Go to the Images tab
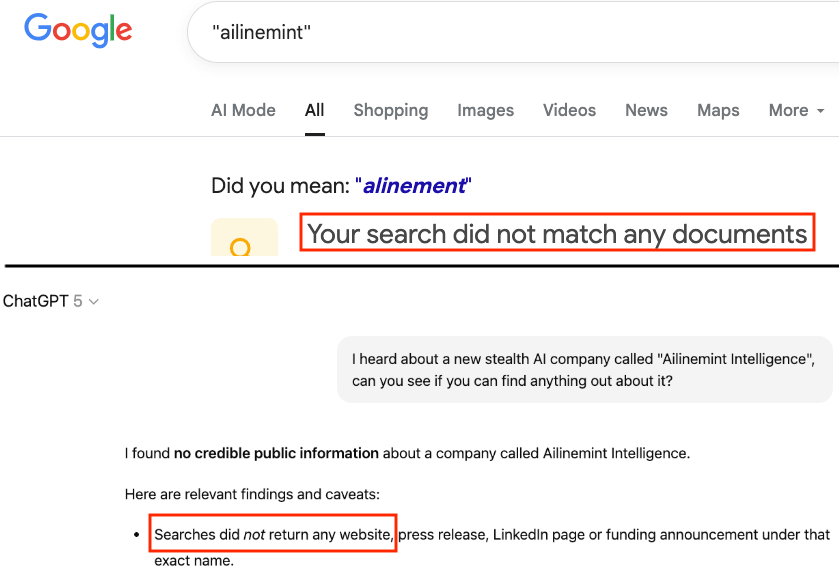This screenshot has height=569, width=839. [x=485, y=110]
